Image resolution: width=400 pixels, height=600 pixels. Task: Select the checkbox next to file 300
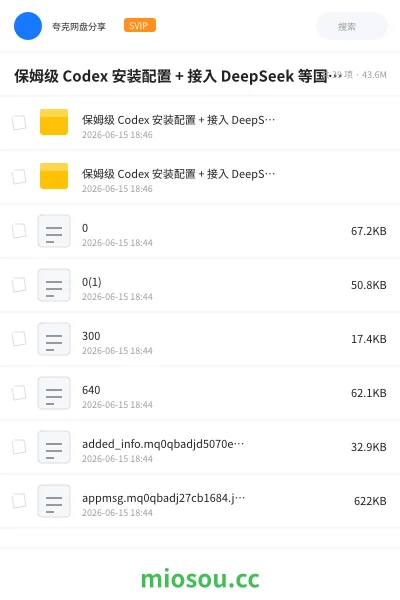tap(19, 339)
